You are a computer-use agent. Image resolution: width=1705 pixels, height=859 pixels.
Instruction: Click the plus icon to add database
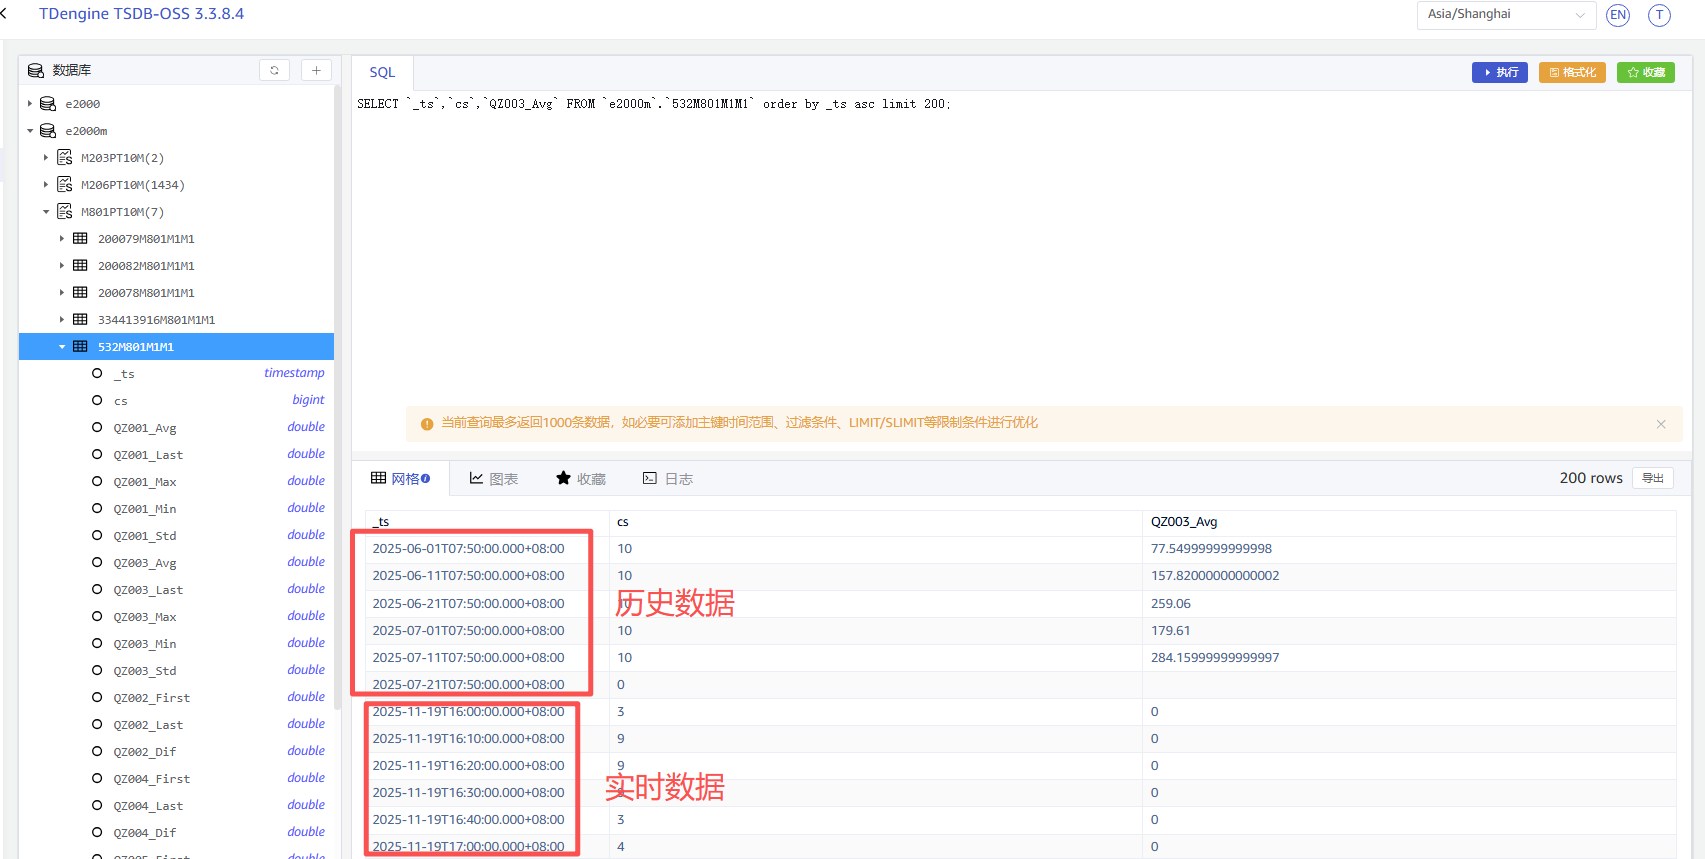tap(316, 70)
